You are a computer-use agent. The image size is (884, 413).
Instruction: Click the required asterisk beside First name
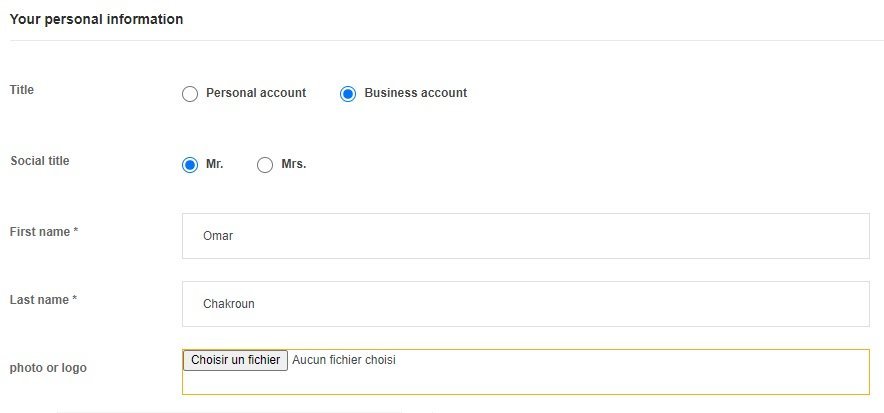(76, 230)
